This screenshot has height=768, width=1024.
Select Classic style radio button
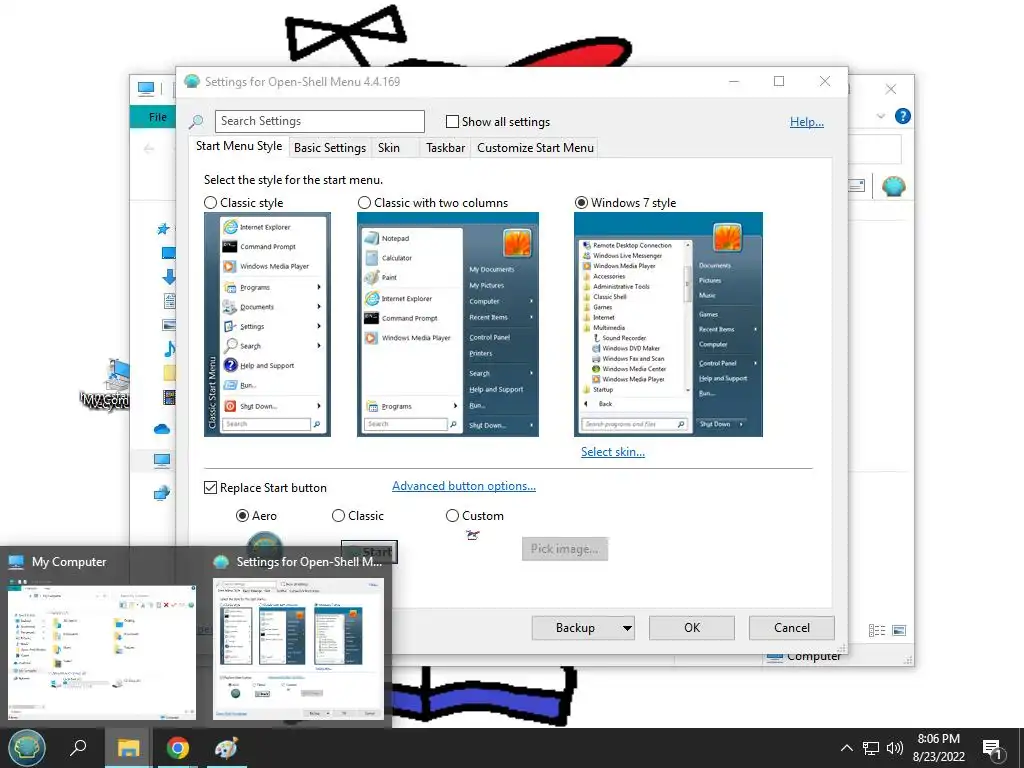coord(210,202)
